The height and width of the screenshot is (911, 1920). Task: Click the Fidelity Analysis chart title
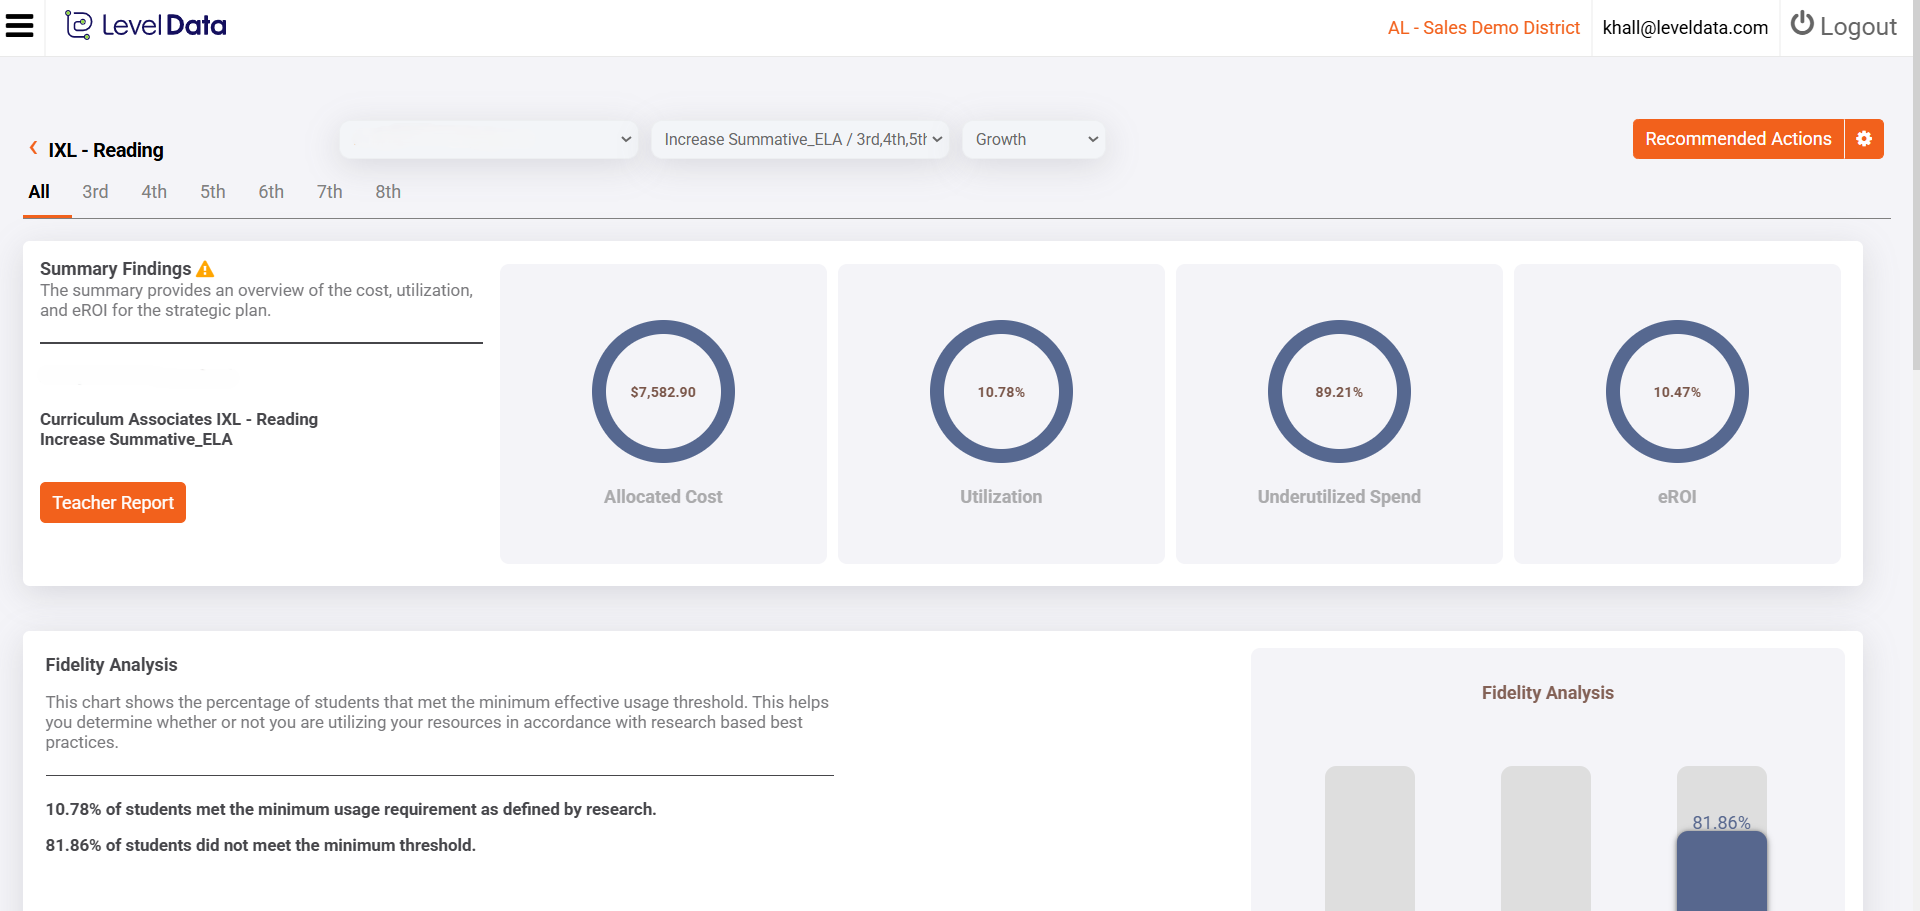pyautogui.click(x=1548, y=693)
